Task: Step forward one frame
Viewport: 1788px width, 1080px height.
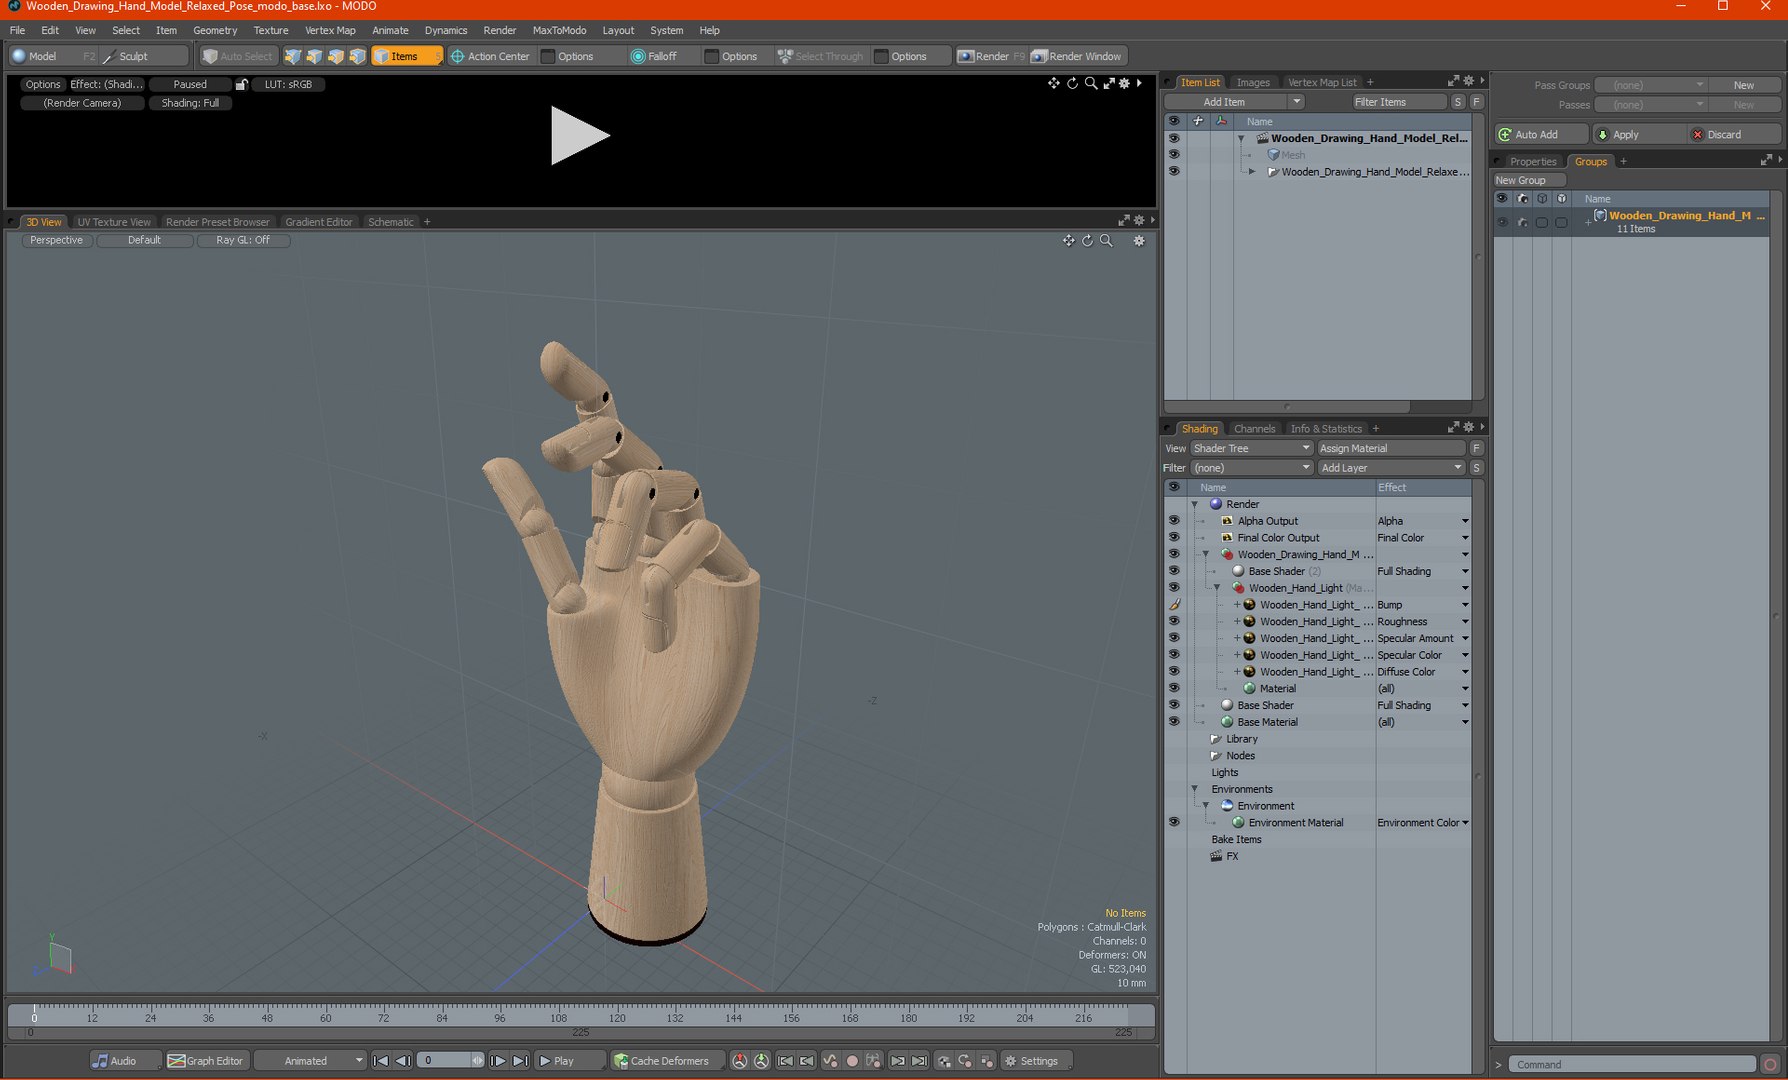Action: point(498,1061)
